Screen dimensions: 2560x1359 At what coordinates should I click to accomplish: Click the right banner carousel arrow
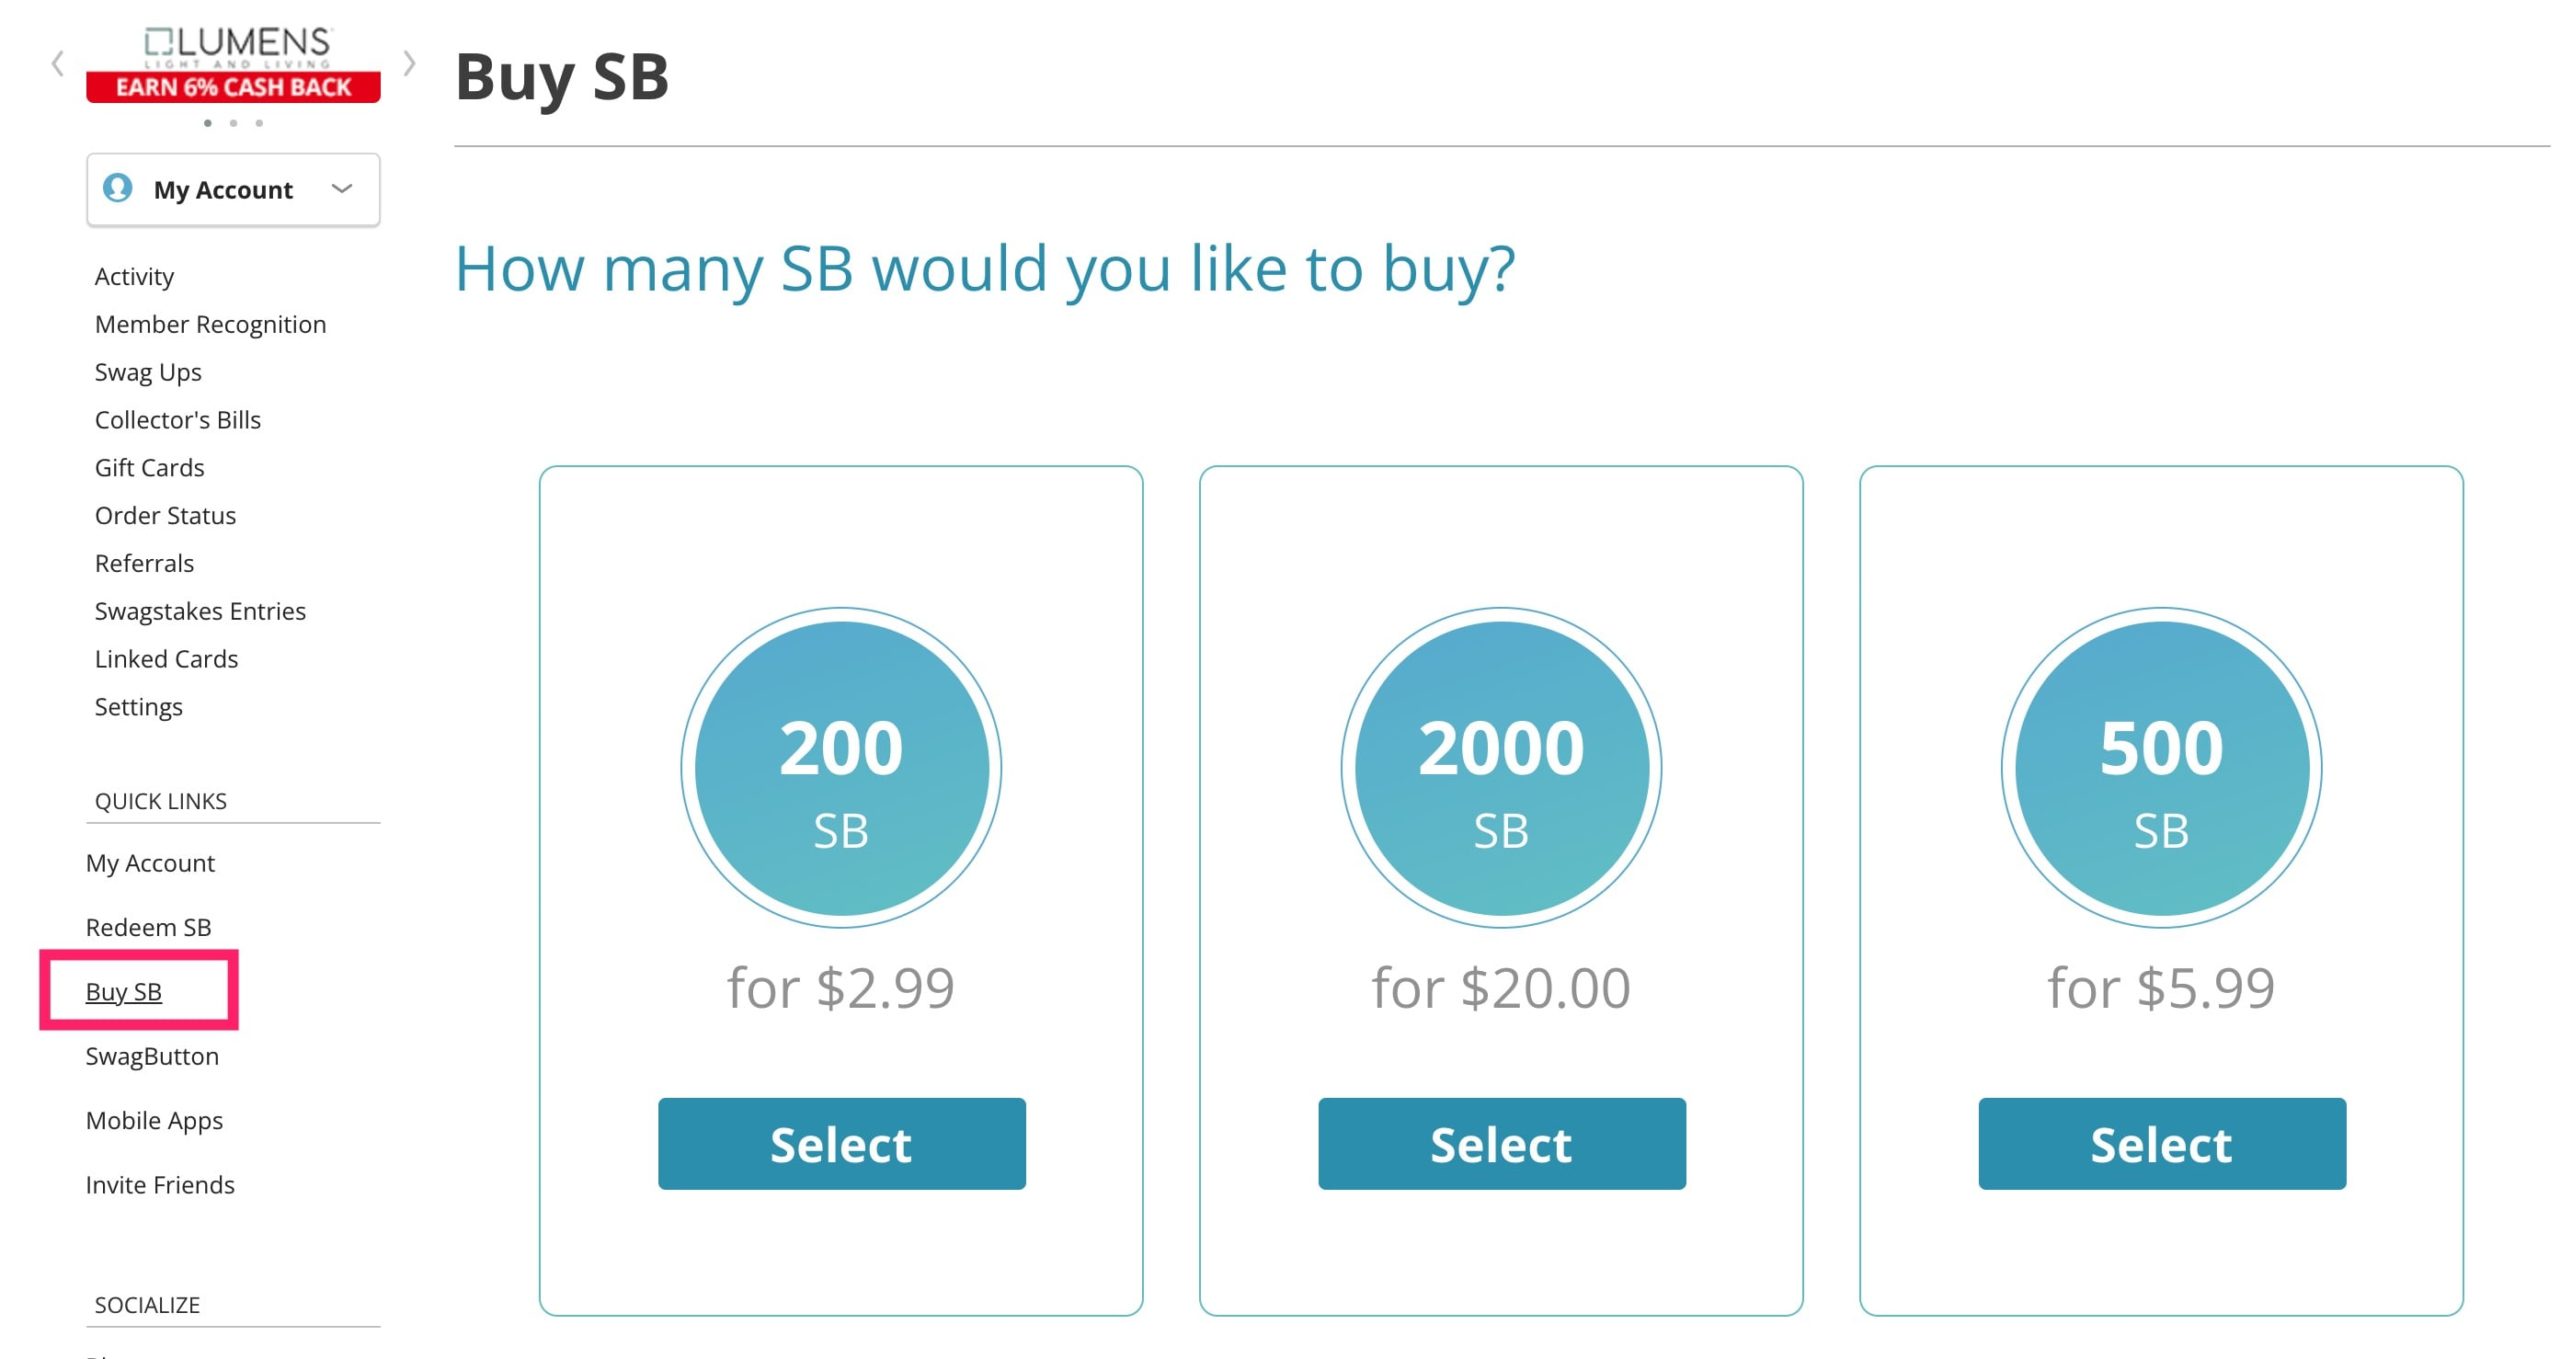(410, 62)
